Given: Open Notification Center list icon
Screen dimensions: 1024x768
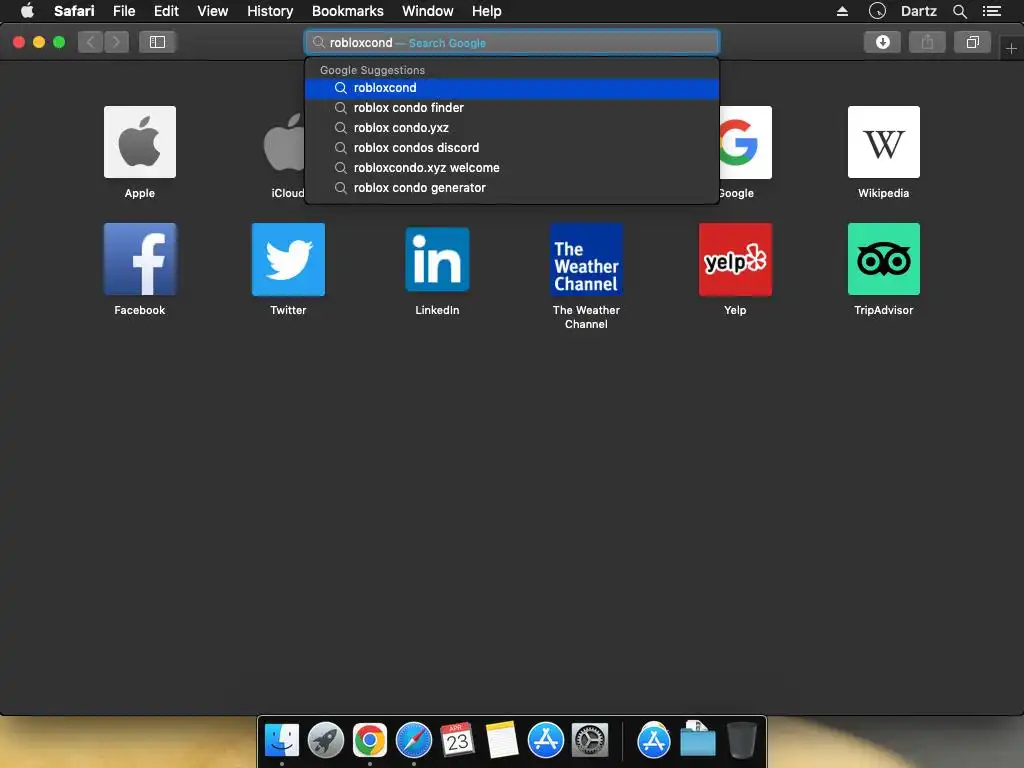Looking at the screenshot, I should (x=992, y=10).
